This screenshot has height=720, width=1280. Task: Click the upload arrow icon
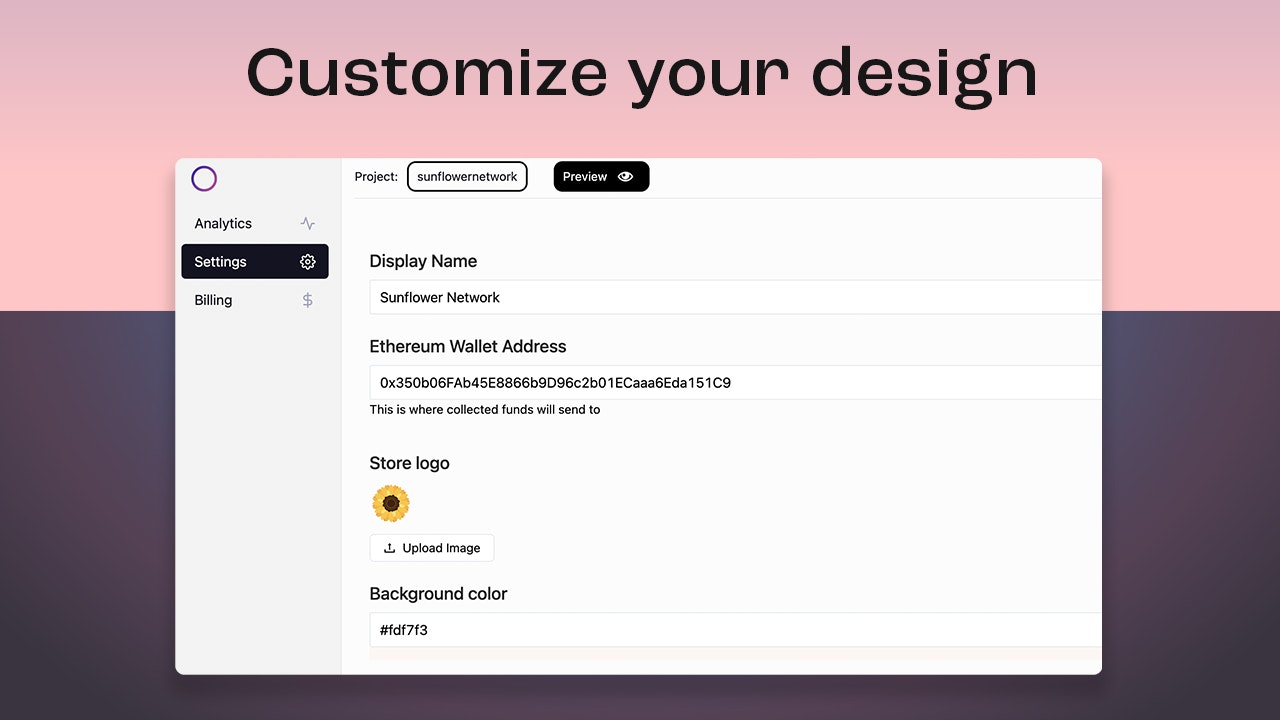tap(390, 548)
